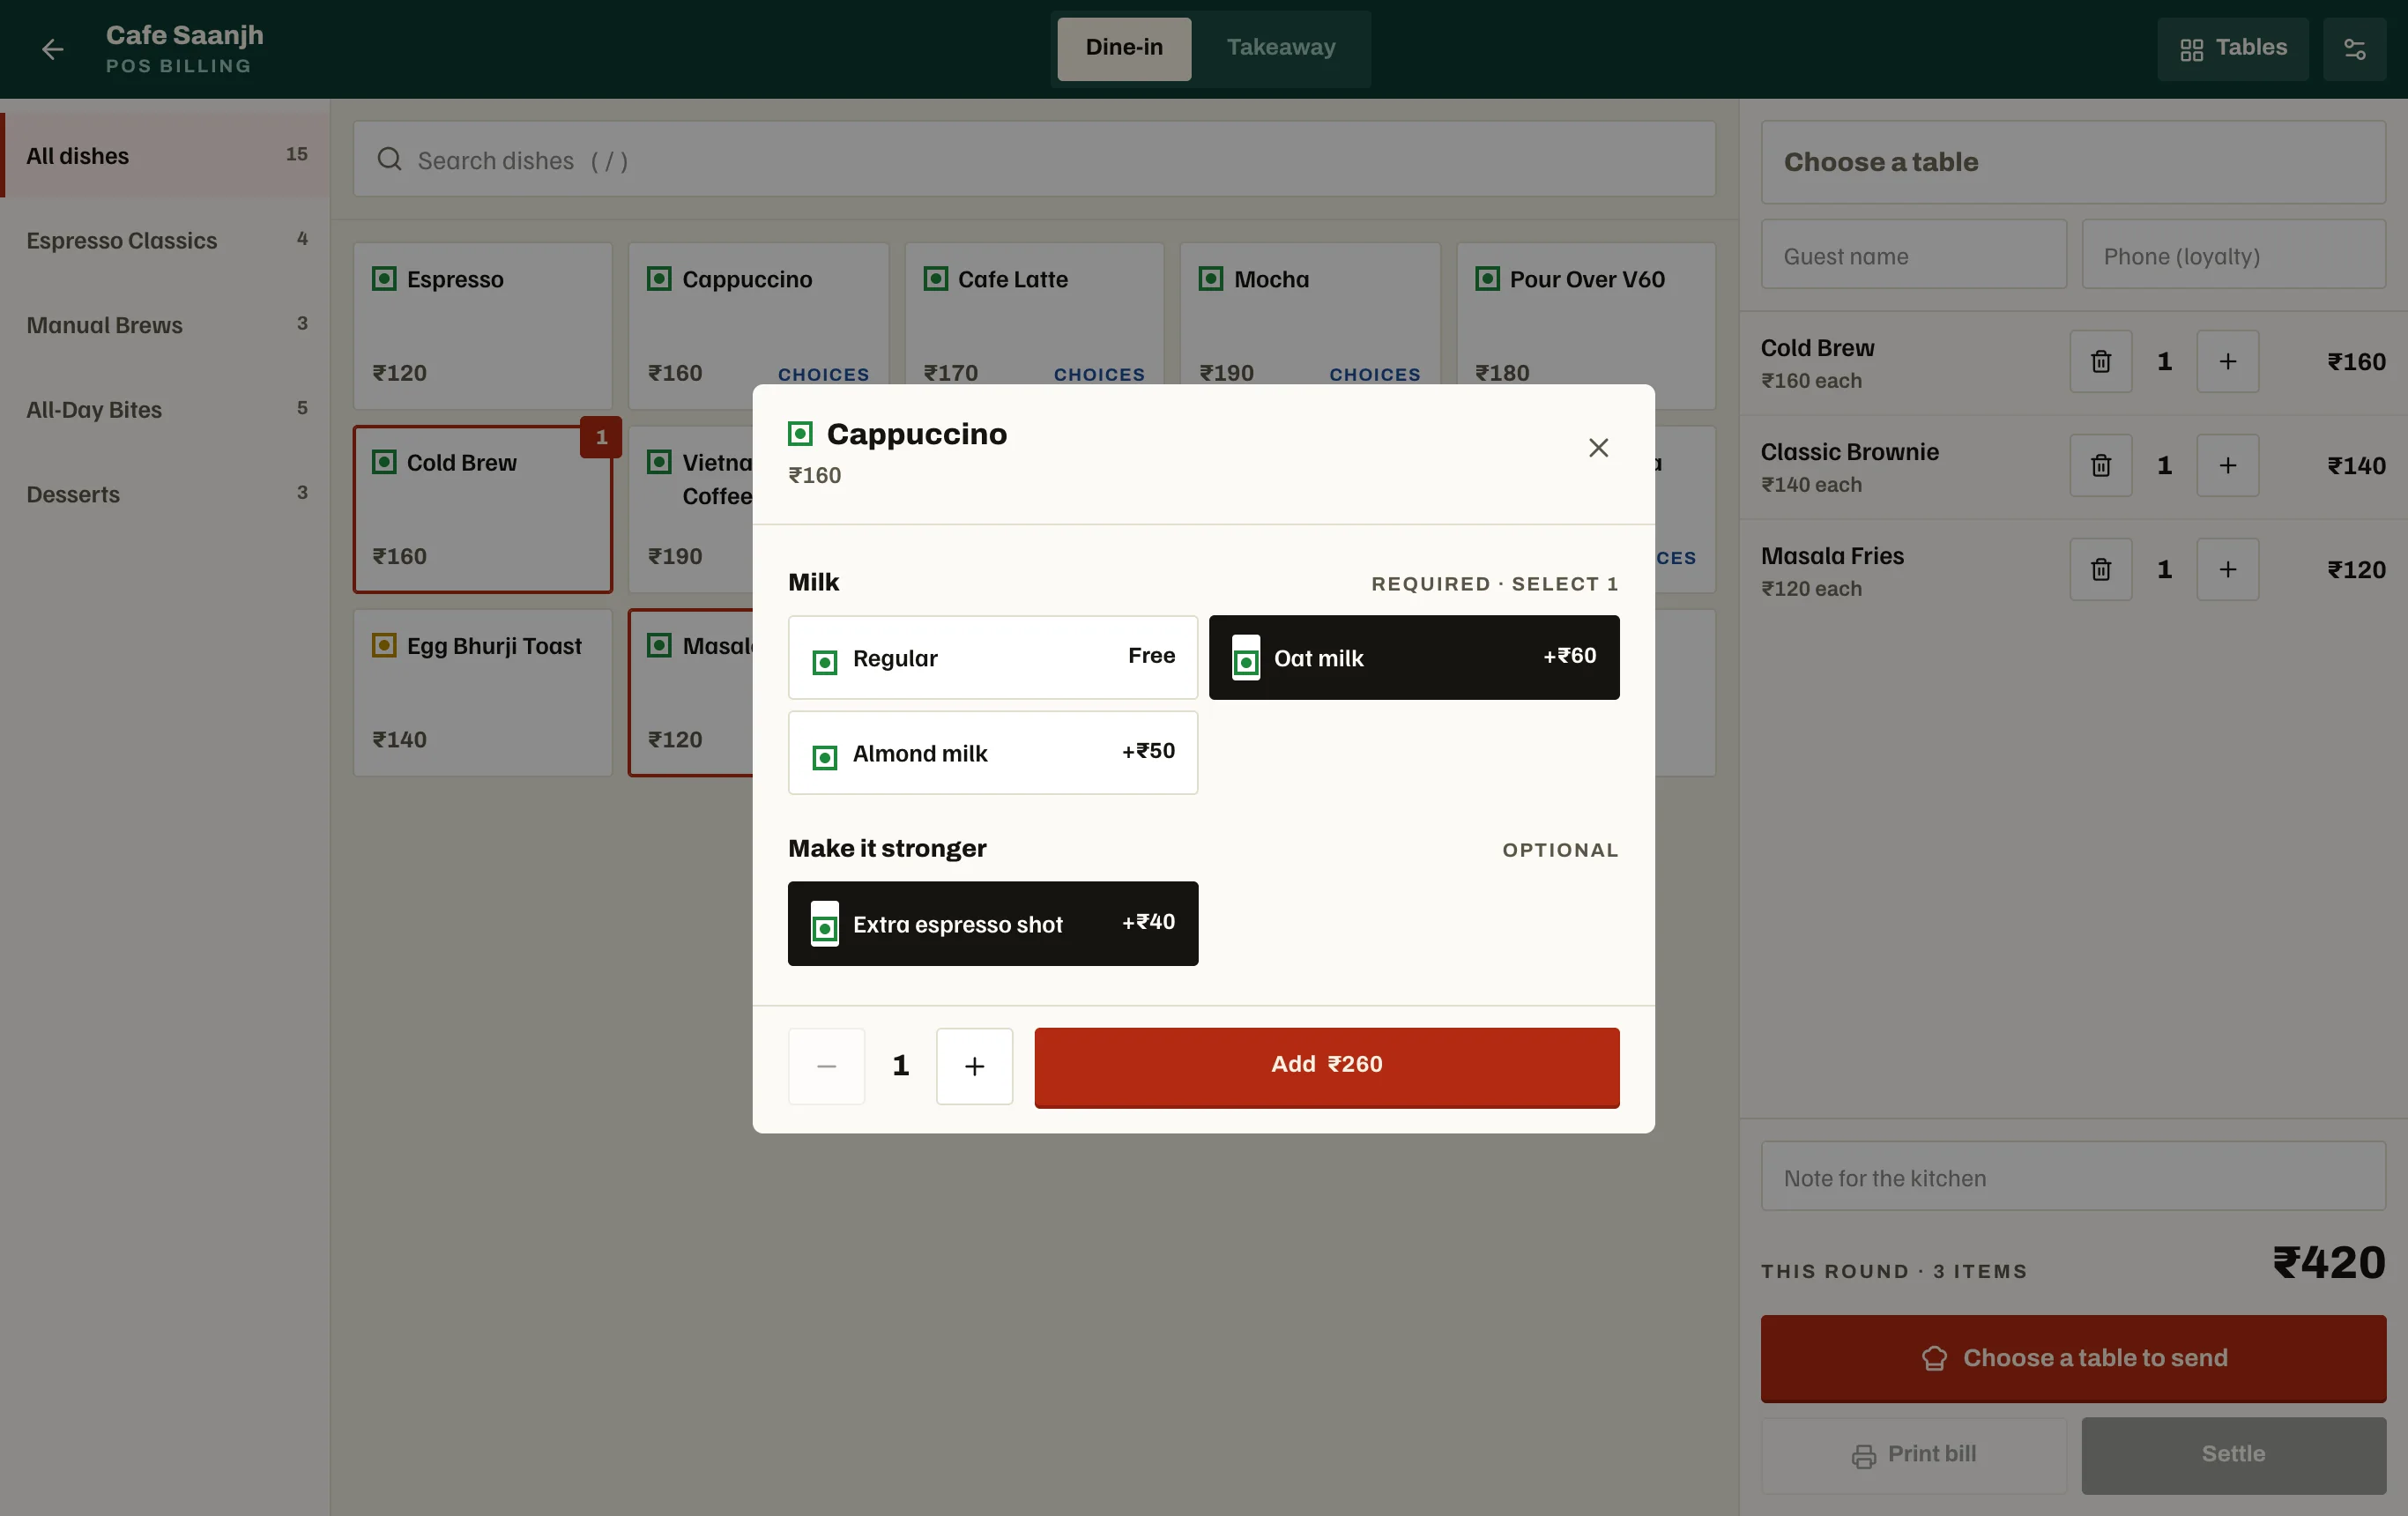2408x1516 pixels.
Task: Click the search magnifier icon
Action: click(389, 160)
